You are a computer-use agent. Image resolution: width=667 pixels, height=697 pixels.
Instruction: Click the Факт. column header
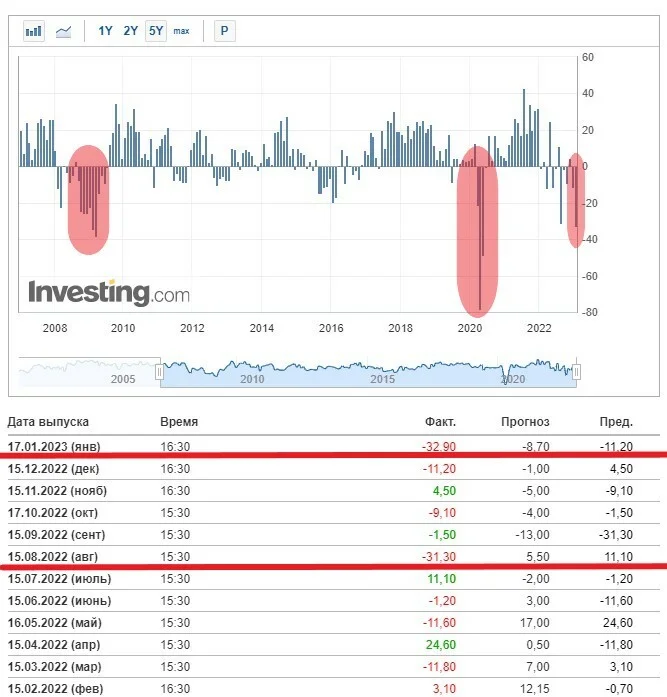(x=440, y=421)
